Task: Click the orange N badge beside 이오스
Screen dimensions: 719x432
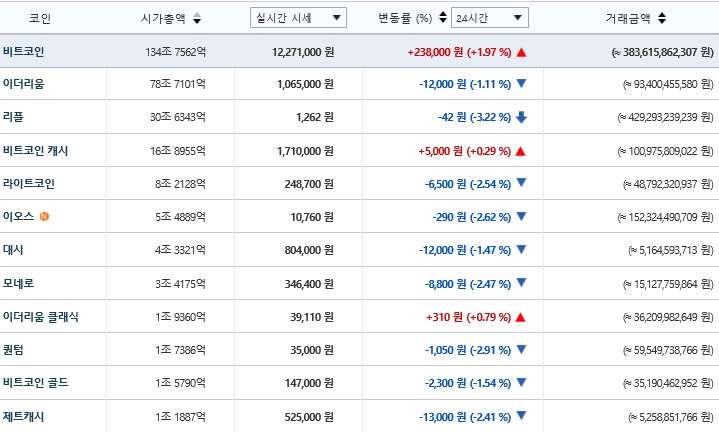Action: pyautogui.click(x=44, y=216)
